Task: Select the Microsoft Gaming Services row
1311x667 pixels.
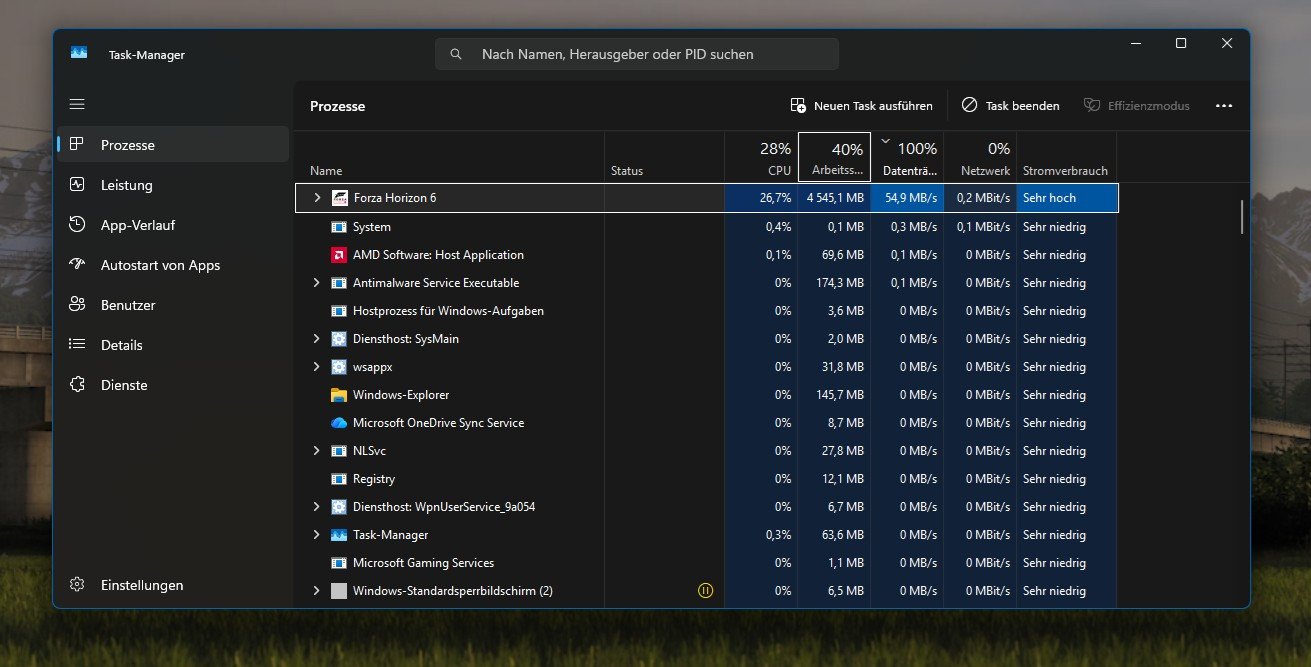Action: [706, 563]
